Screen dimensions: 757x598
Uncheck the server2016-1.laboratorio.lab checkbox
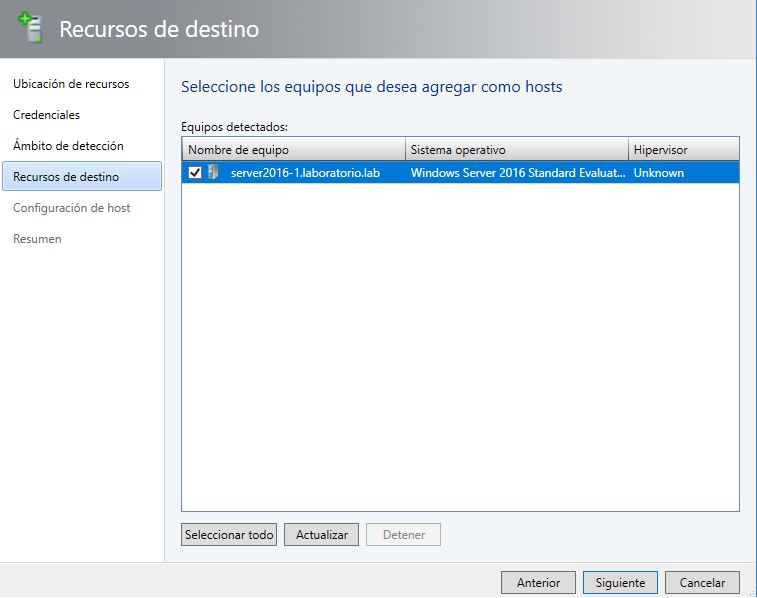pyautogui.click(x=195, y=172)
